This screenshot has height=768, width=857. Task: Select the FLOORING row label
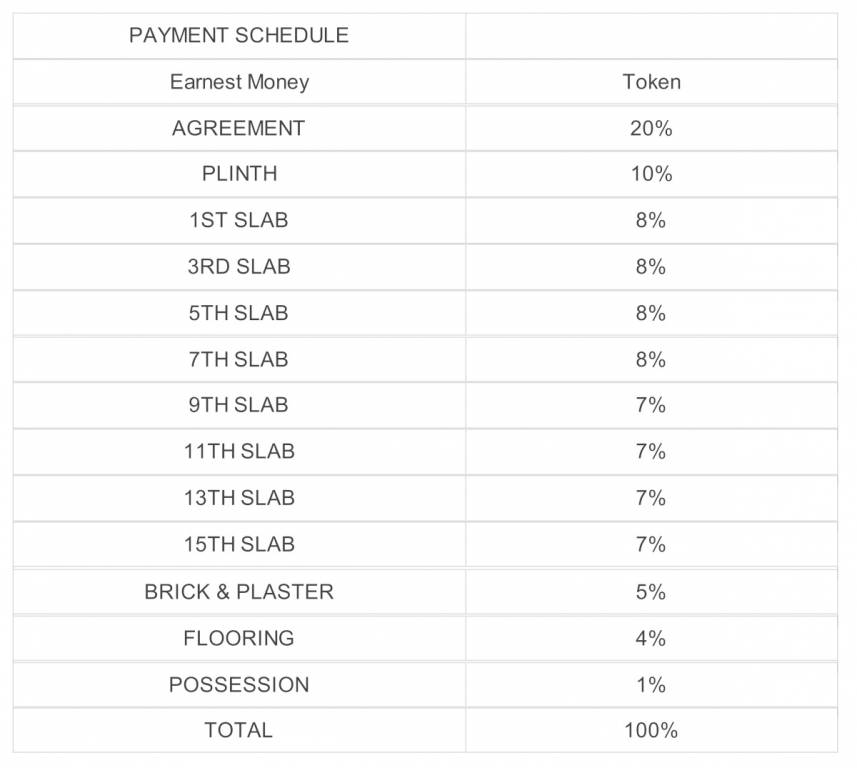pos(239,638)
